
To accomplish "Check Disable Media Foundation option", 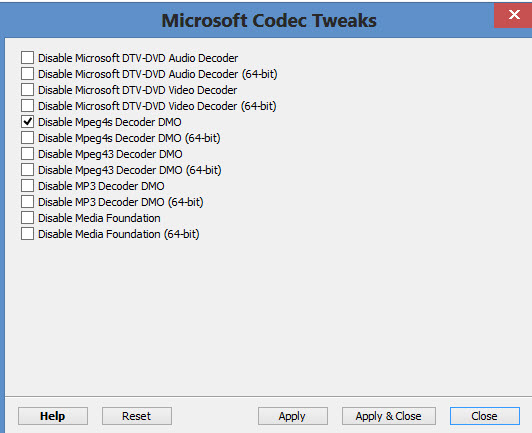I will pyautogui.click(x=27, y=218).
